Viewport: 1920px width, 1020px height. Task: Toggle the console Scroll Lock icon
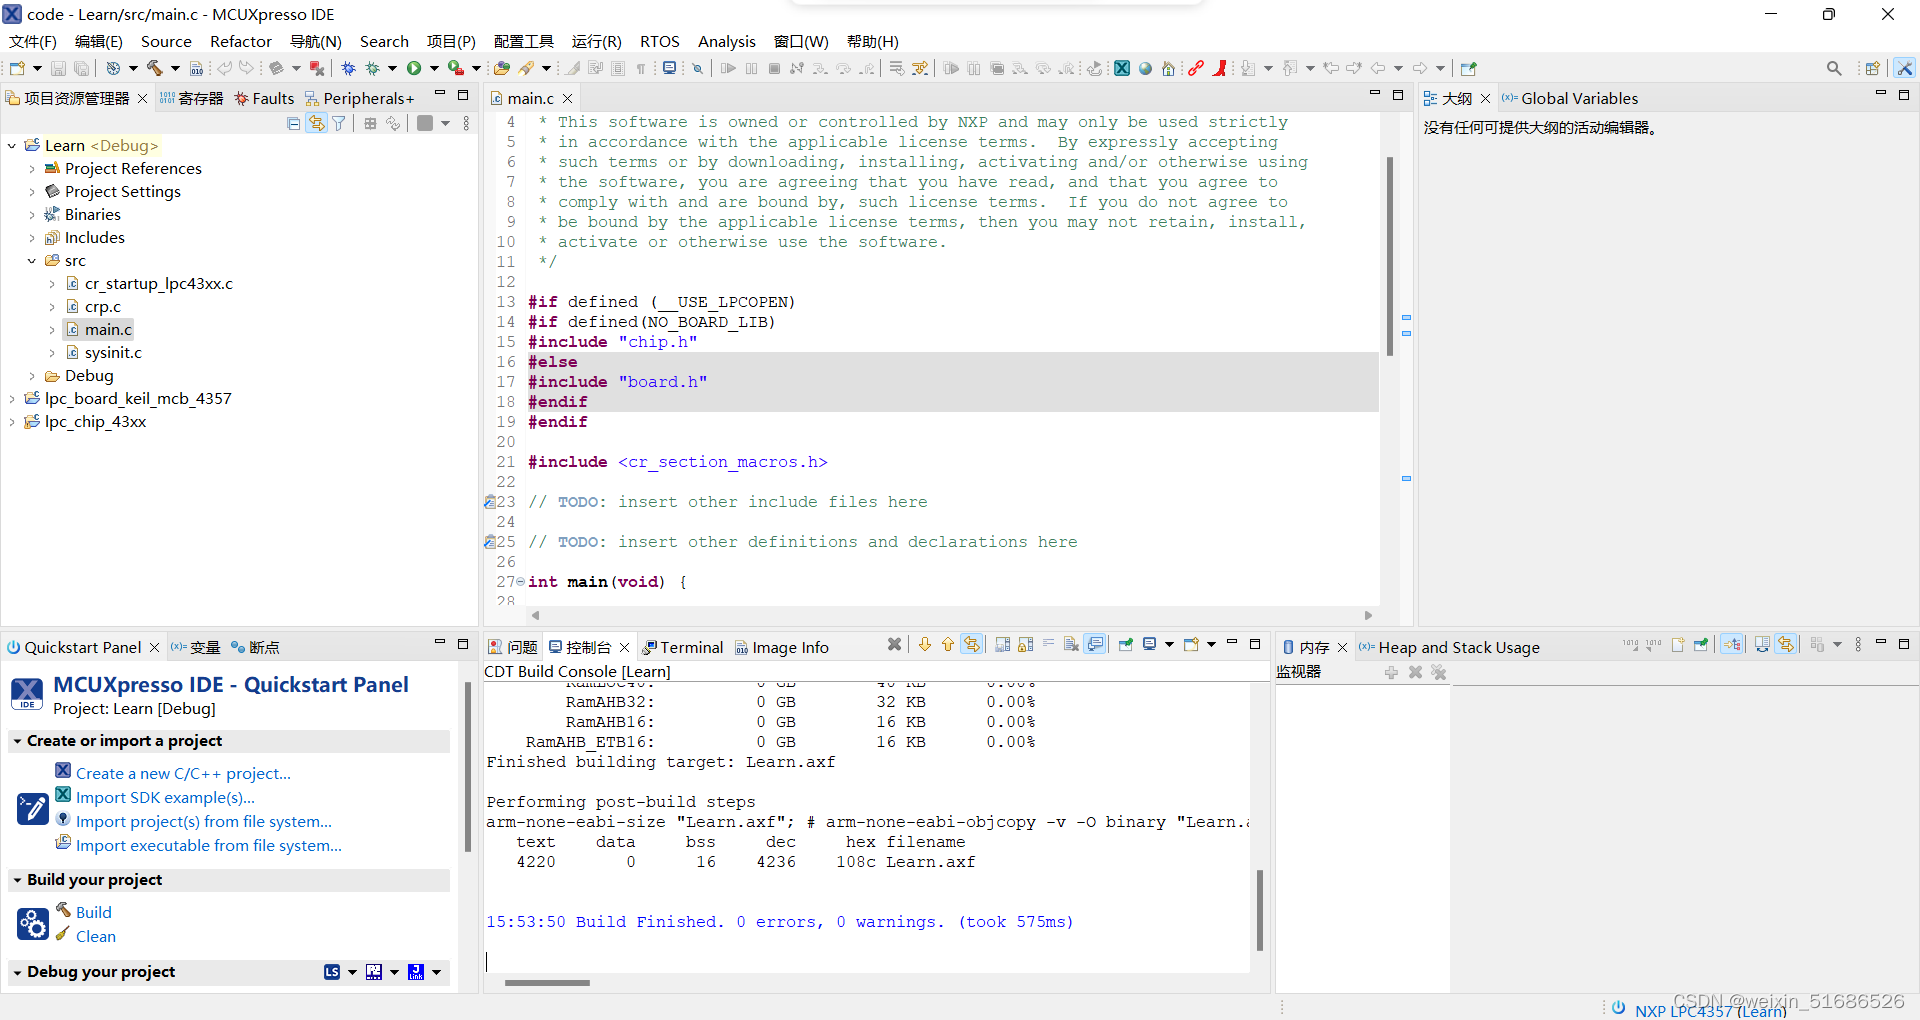click(x=1026, y=645)
